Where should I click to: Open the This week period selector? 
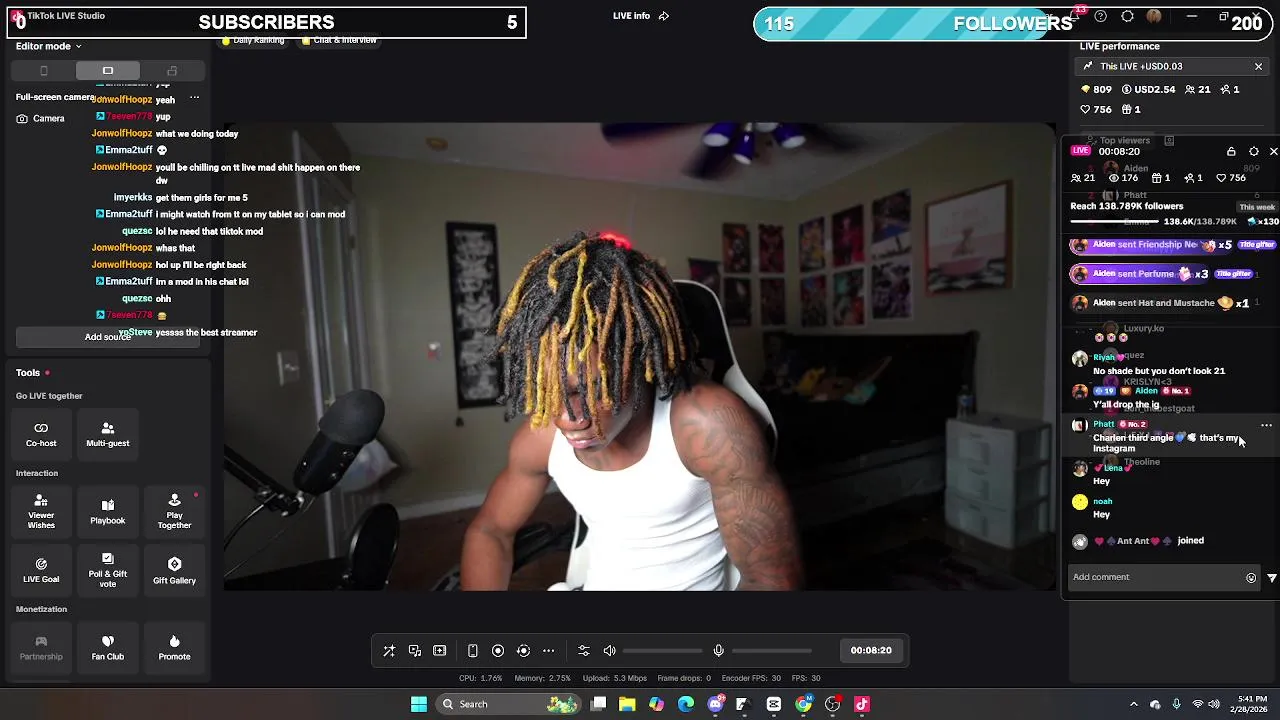(1257, 207)
